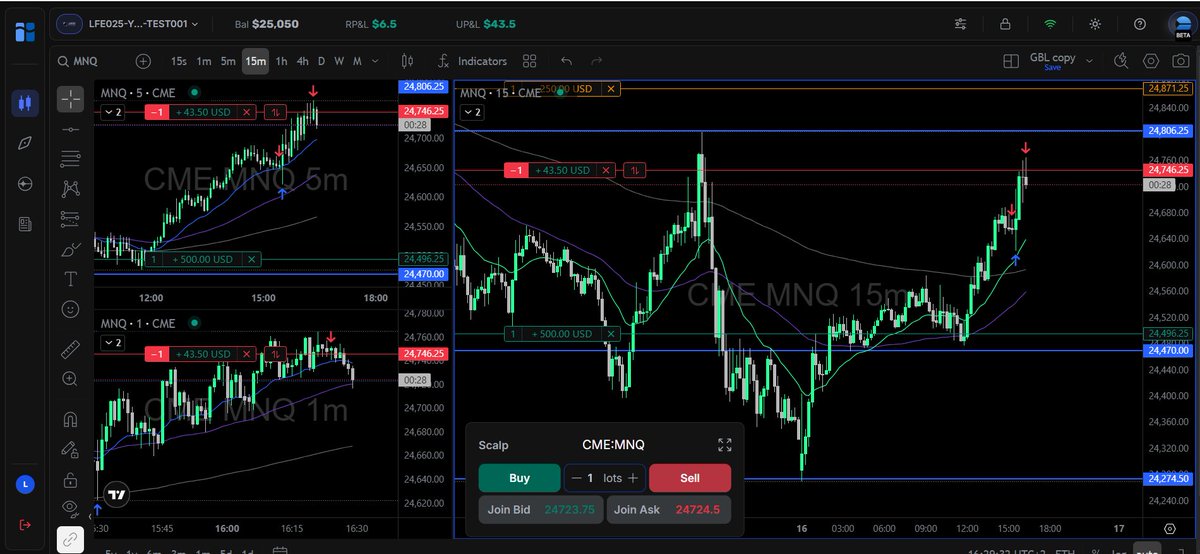
Task: Switch to the 1h timeframe
Action: 282,61
